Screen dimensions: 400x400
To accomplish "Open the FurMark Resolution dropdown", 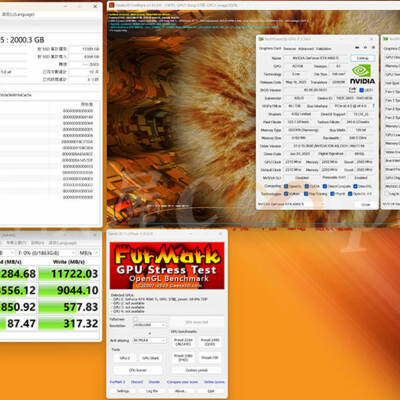I will (x=149, y=325).
